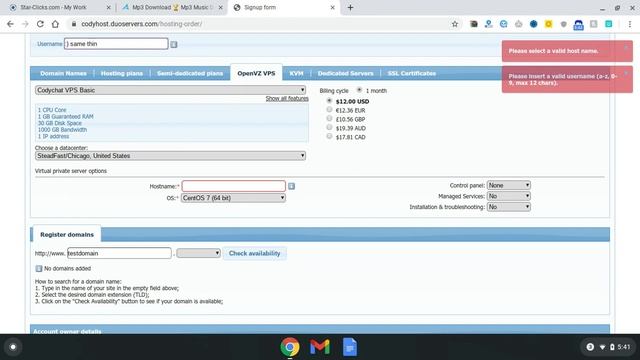Image resolution: width=640 pixels, height=360 pixels.
Task: Click the address bar showing codyhost.duoservers.com
Action: [257, 24]
